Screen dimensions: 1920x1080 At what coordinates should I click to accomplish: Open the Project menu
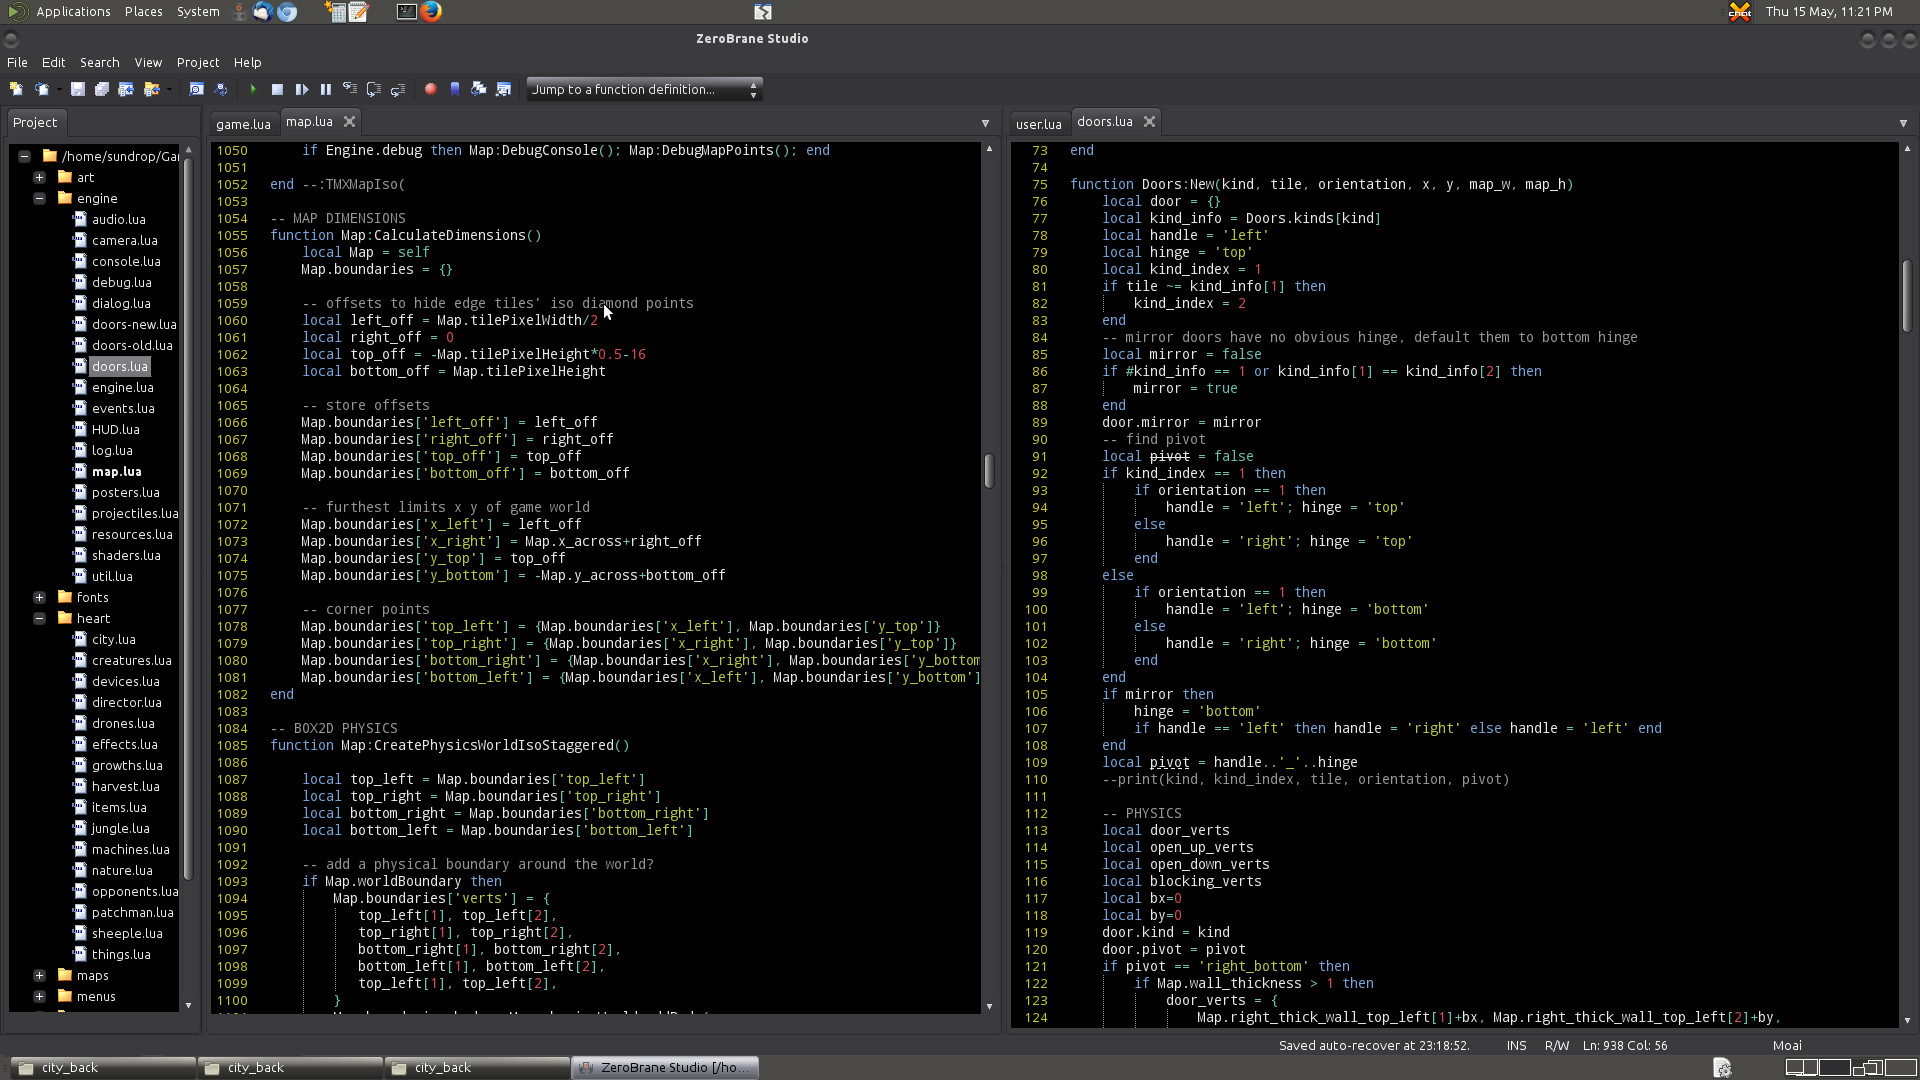pos(197,62)
